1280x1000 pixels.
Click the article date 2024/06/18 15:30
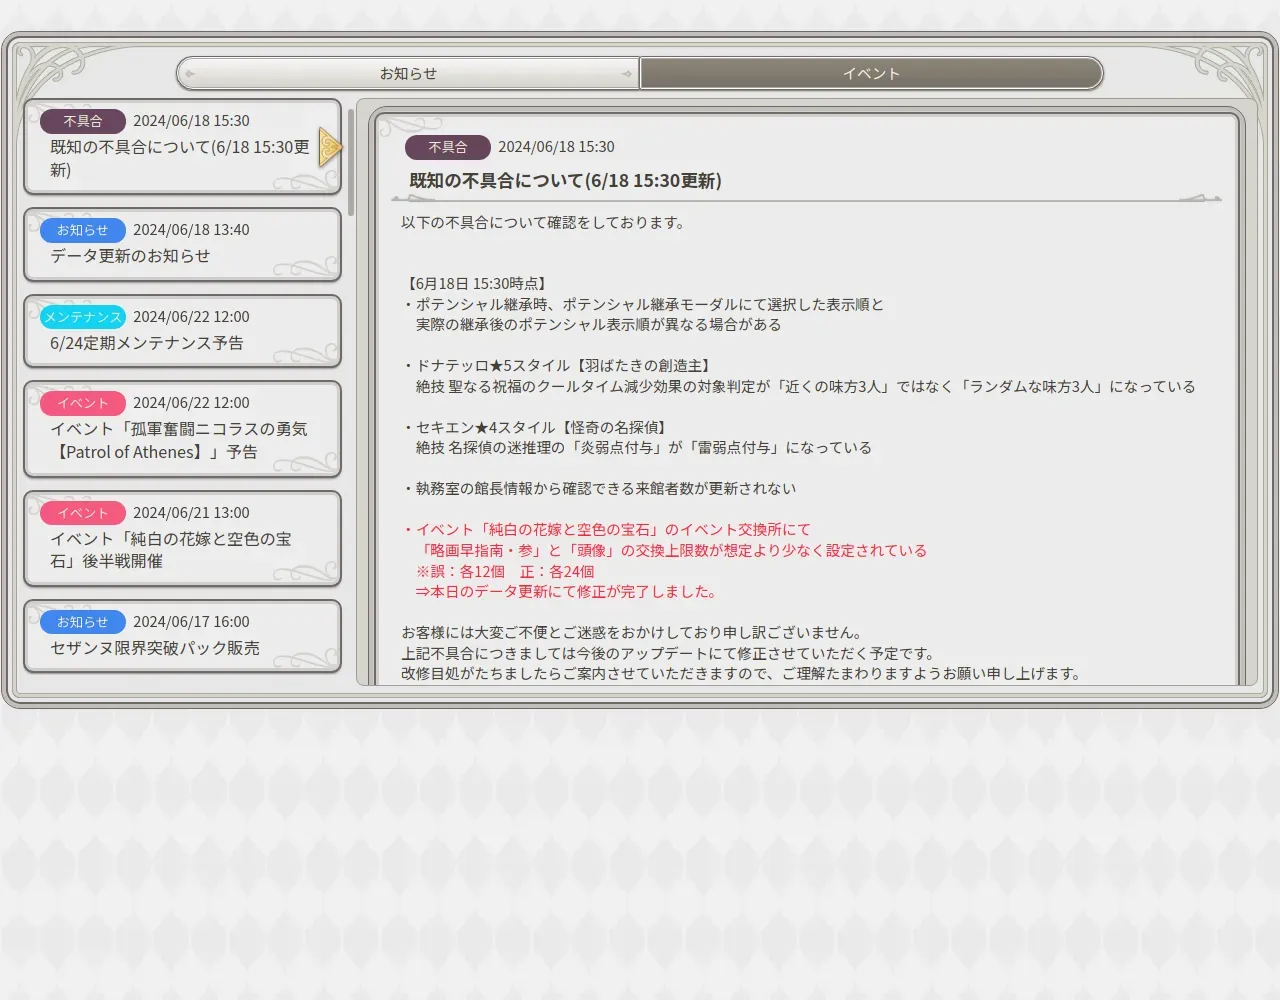pos(556,147)
